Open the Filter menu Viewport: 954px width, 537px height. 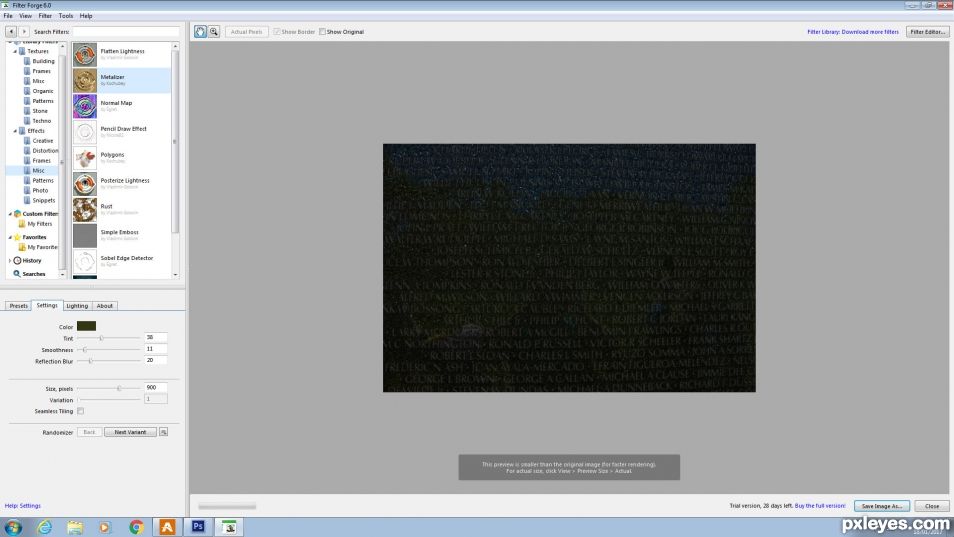point(45,16)
